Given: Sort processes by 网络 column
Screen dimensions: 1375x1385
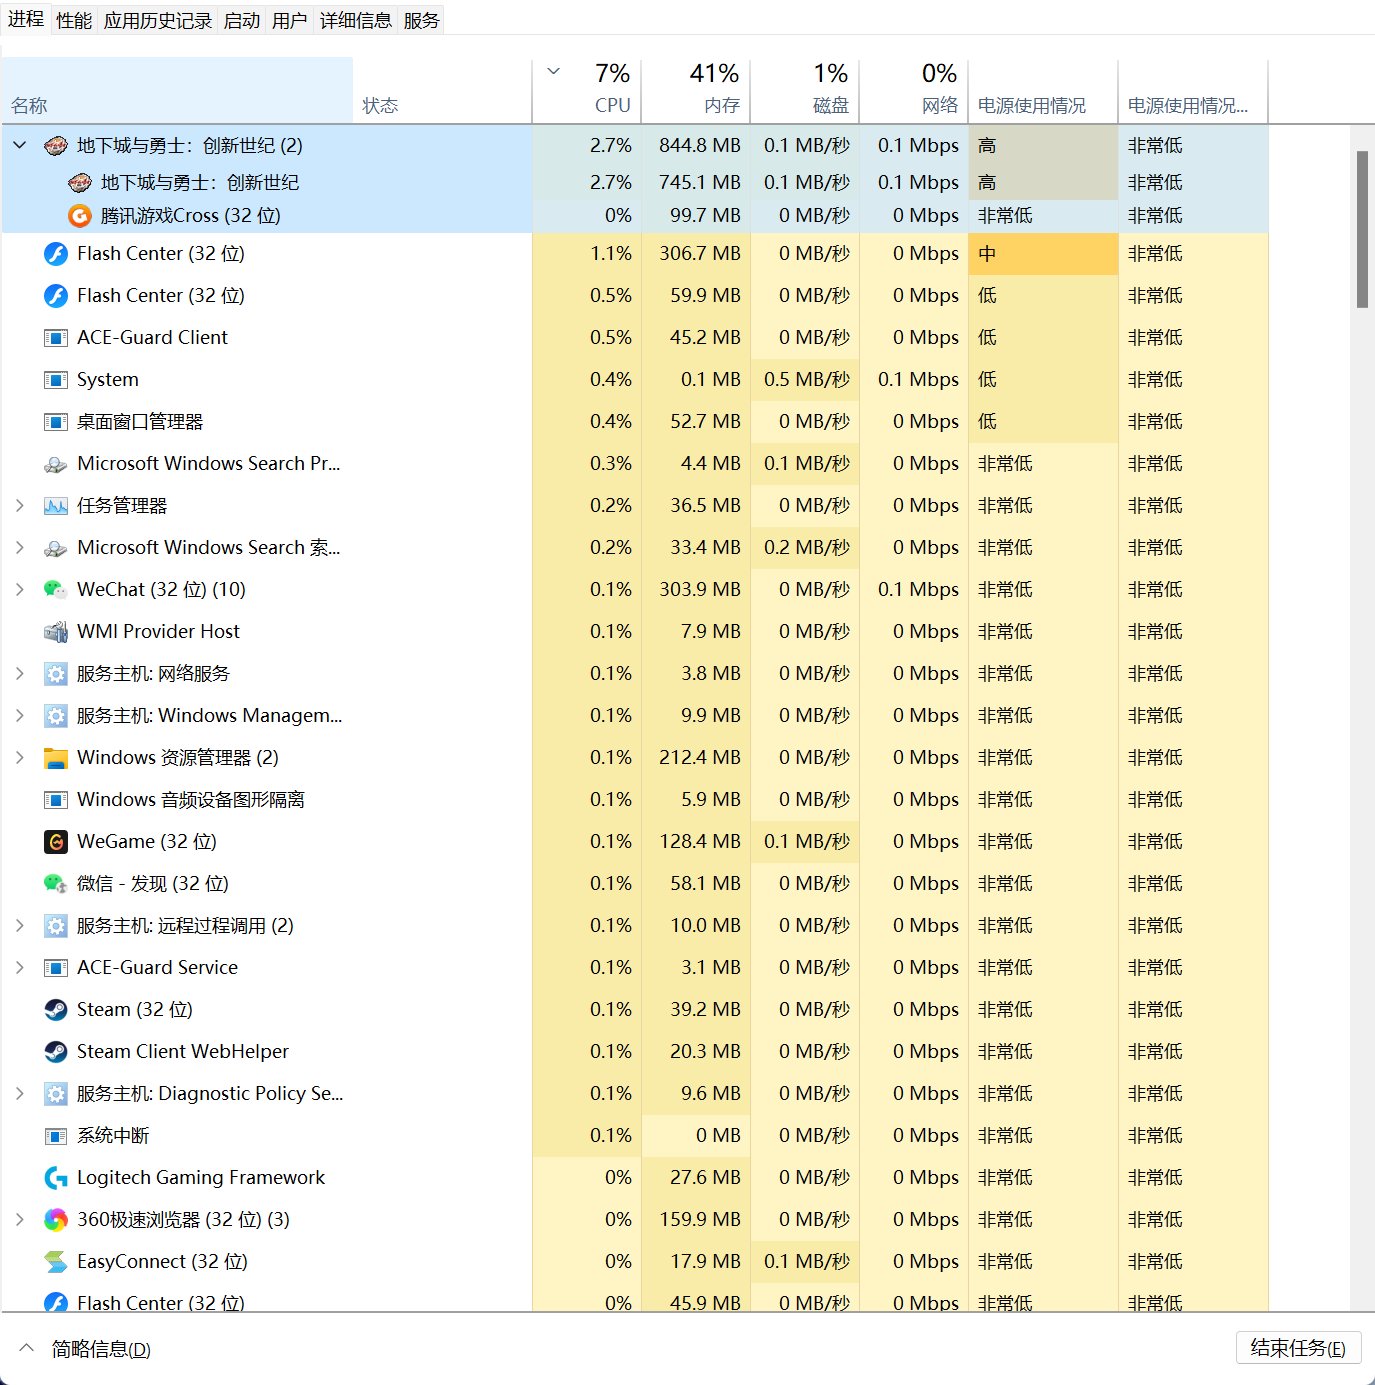Looking at the screenshot, I should tap(914, 90).
